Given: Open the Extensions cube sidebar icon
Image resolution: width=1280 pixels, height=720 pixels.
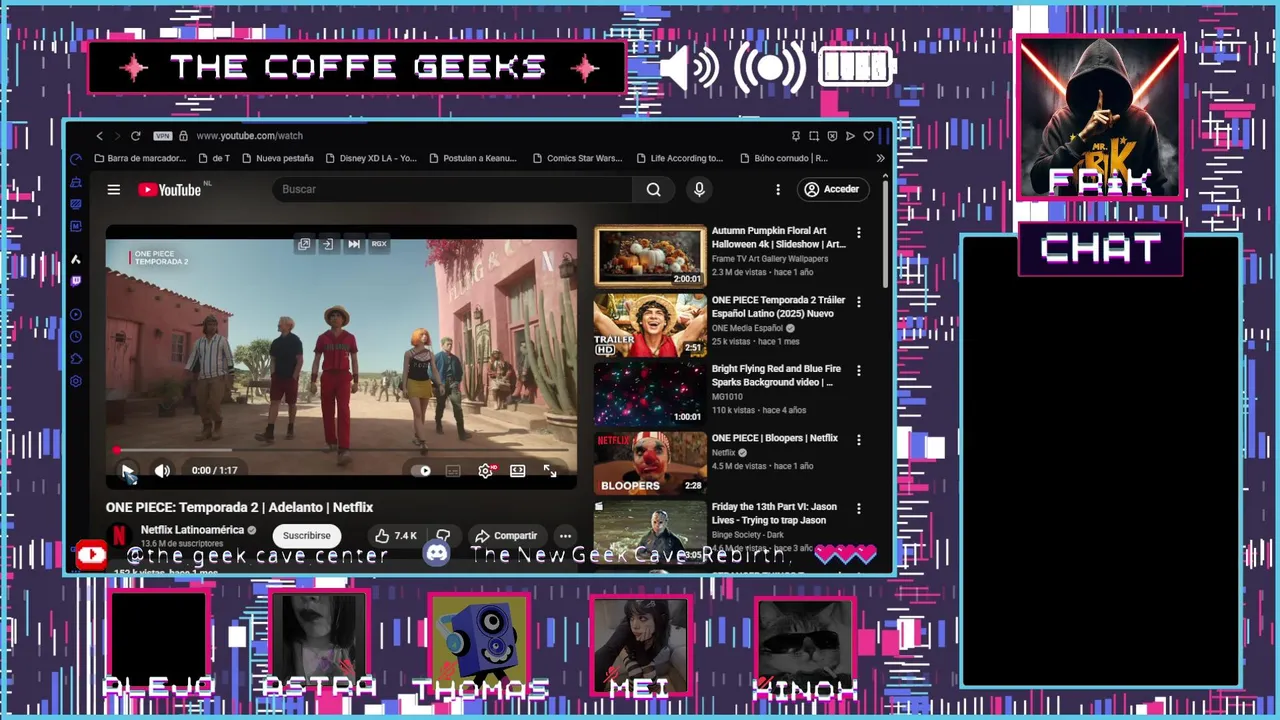Looking at the screenshot, I should click(x=75, y=359).
